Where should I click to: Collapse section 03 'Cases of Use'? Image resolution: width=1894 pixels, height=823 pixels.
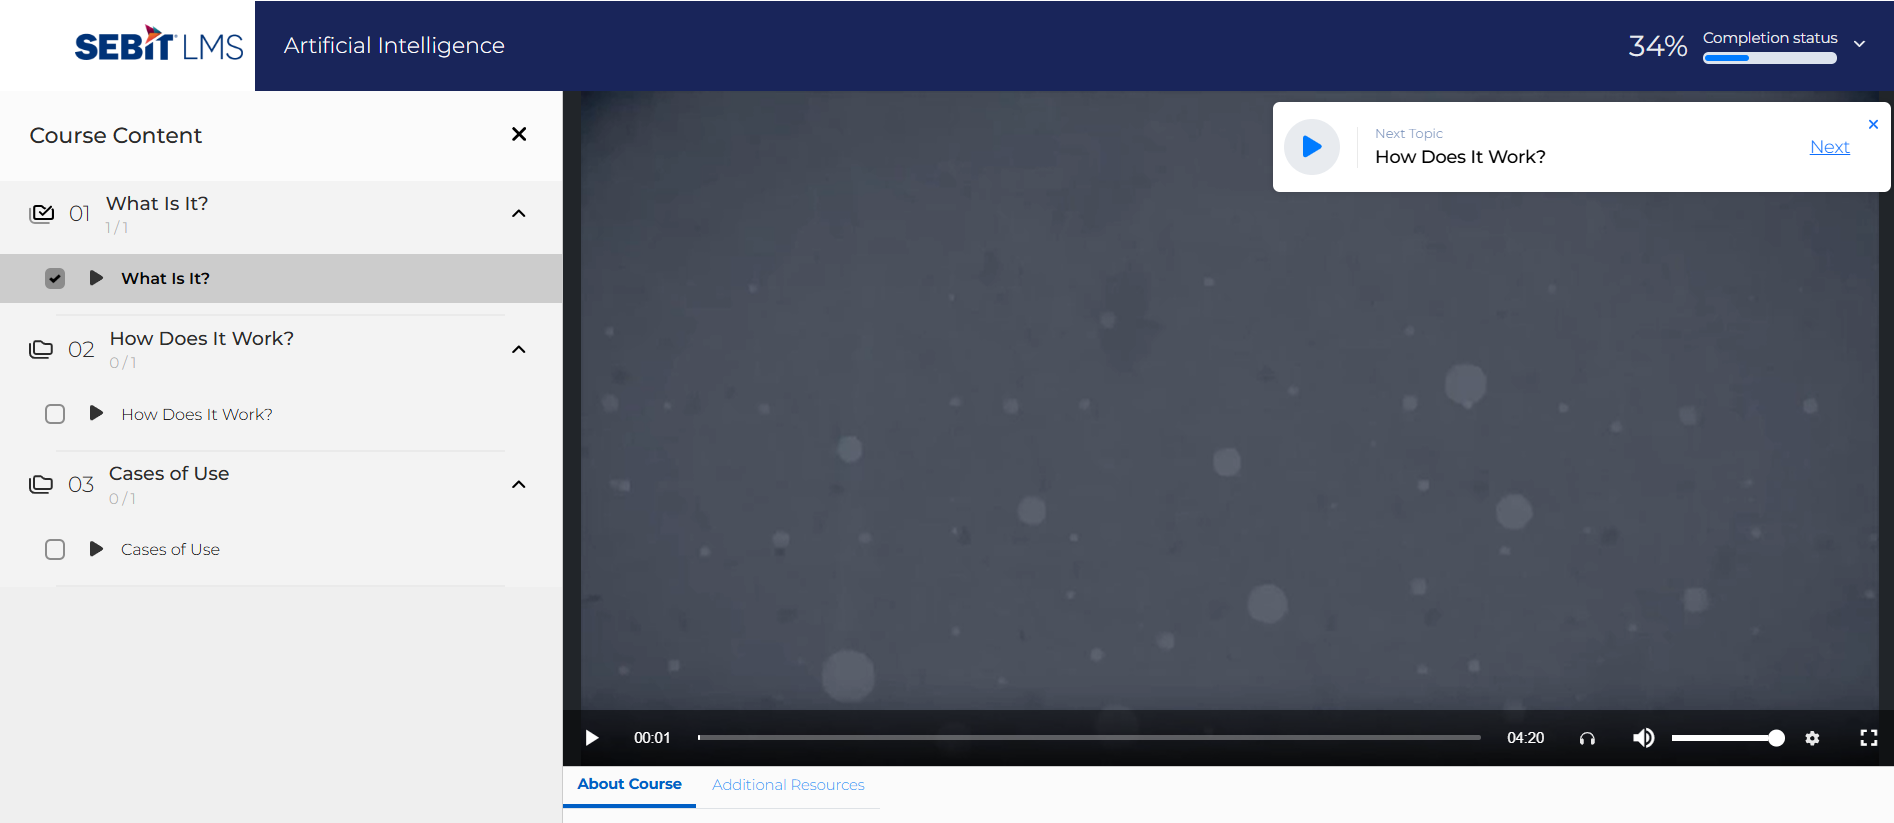[519, 484]
